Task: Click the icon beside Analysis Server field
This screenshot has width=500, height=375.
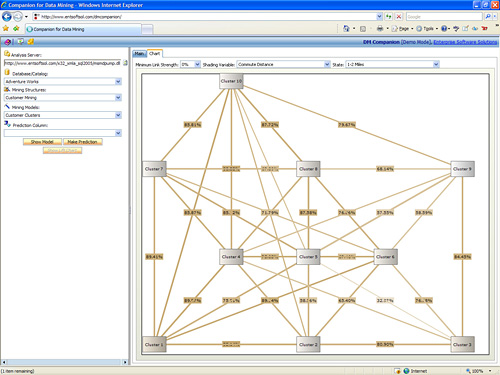Action: [125, 63]
